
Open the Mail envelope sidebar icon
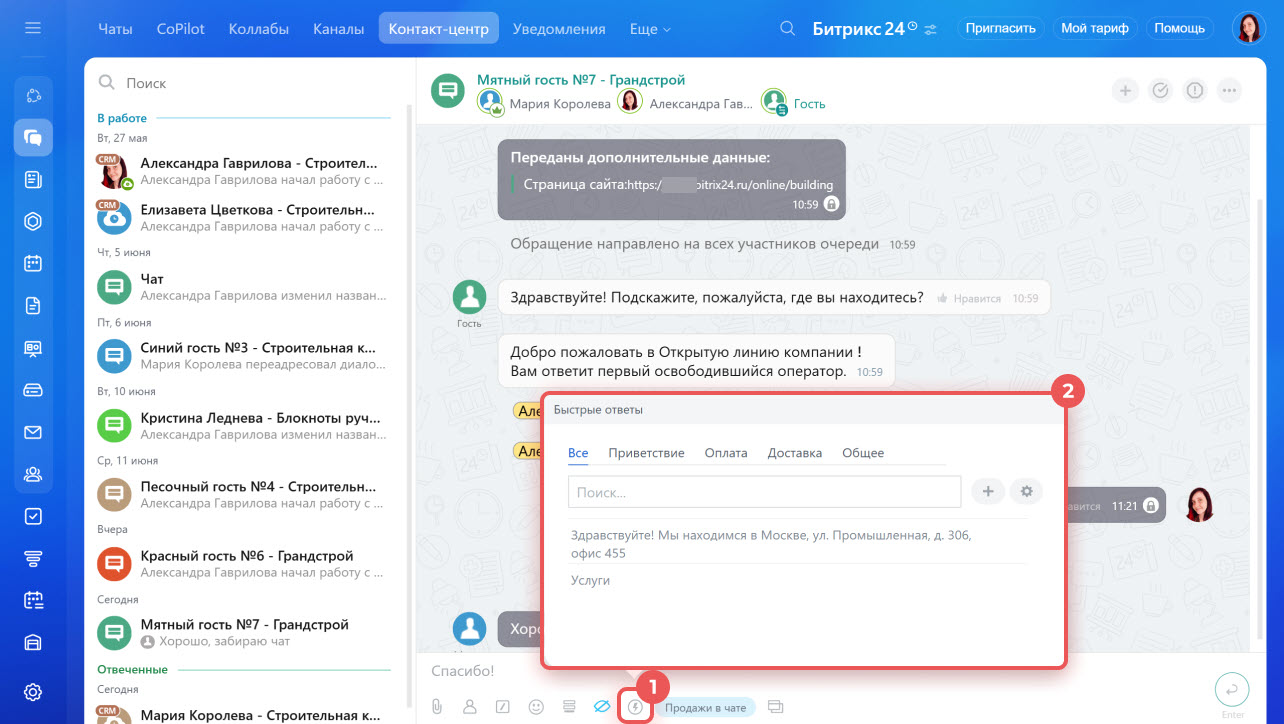pyautogui.click(x=33, y=432)
